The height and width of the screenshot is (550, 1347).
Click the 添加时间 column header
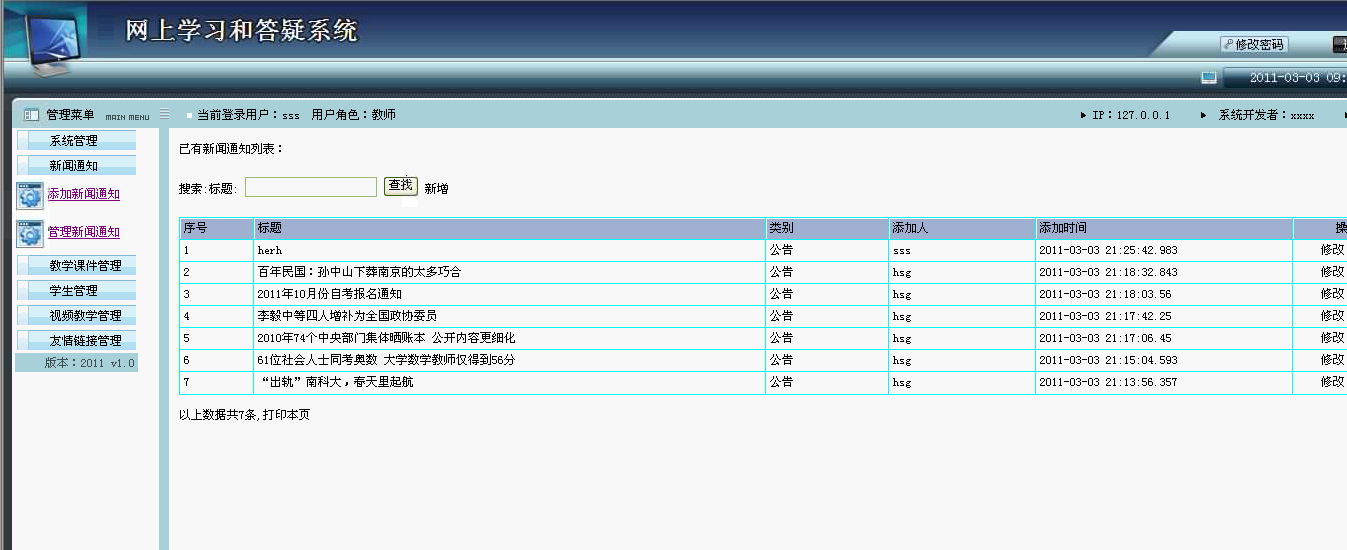pos(1164,229)
